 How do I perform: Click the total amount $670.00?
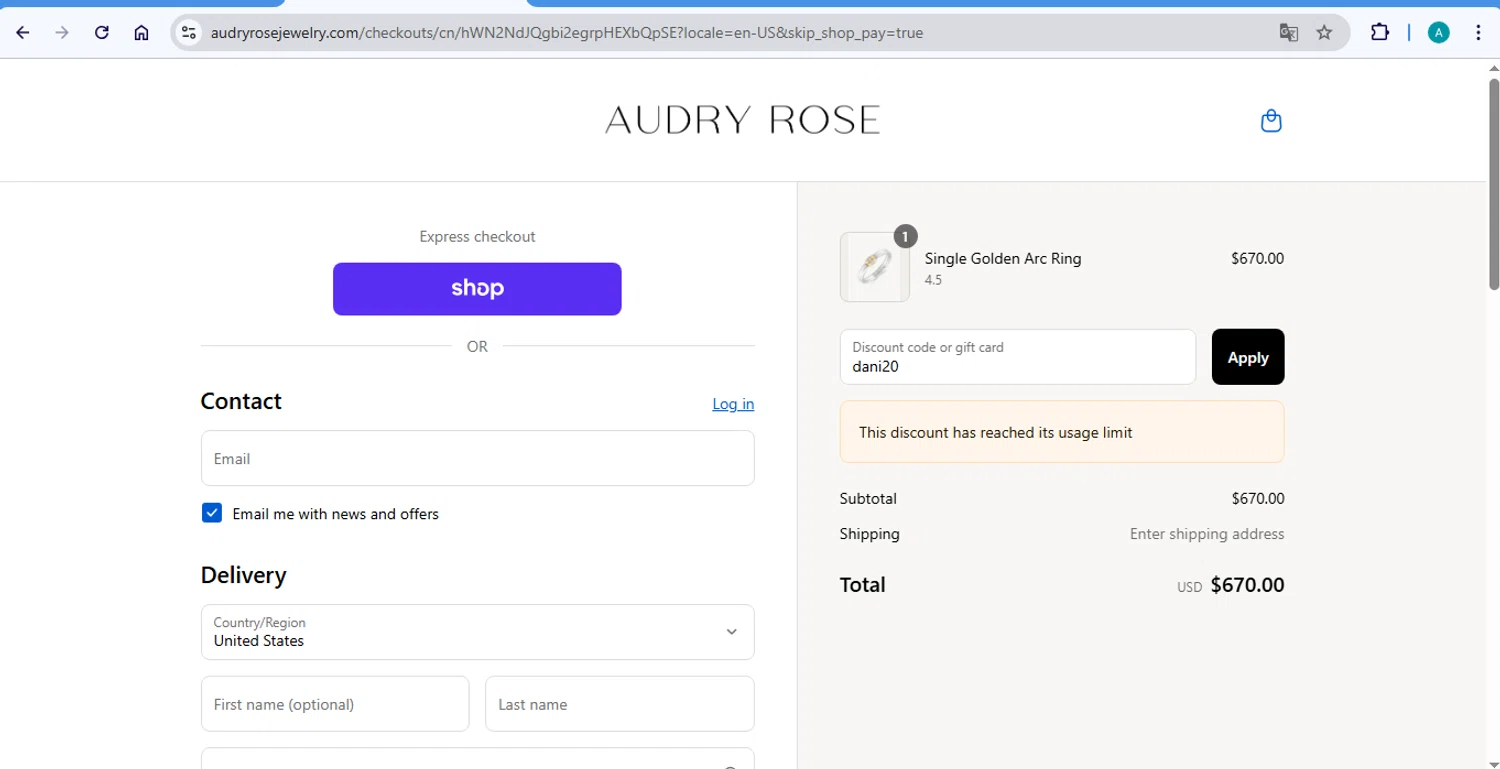[x=1247, y=585]
